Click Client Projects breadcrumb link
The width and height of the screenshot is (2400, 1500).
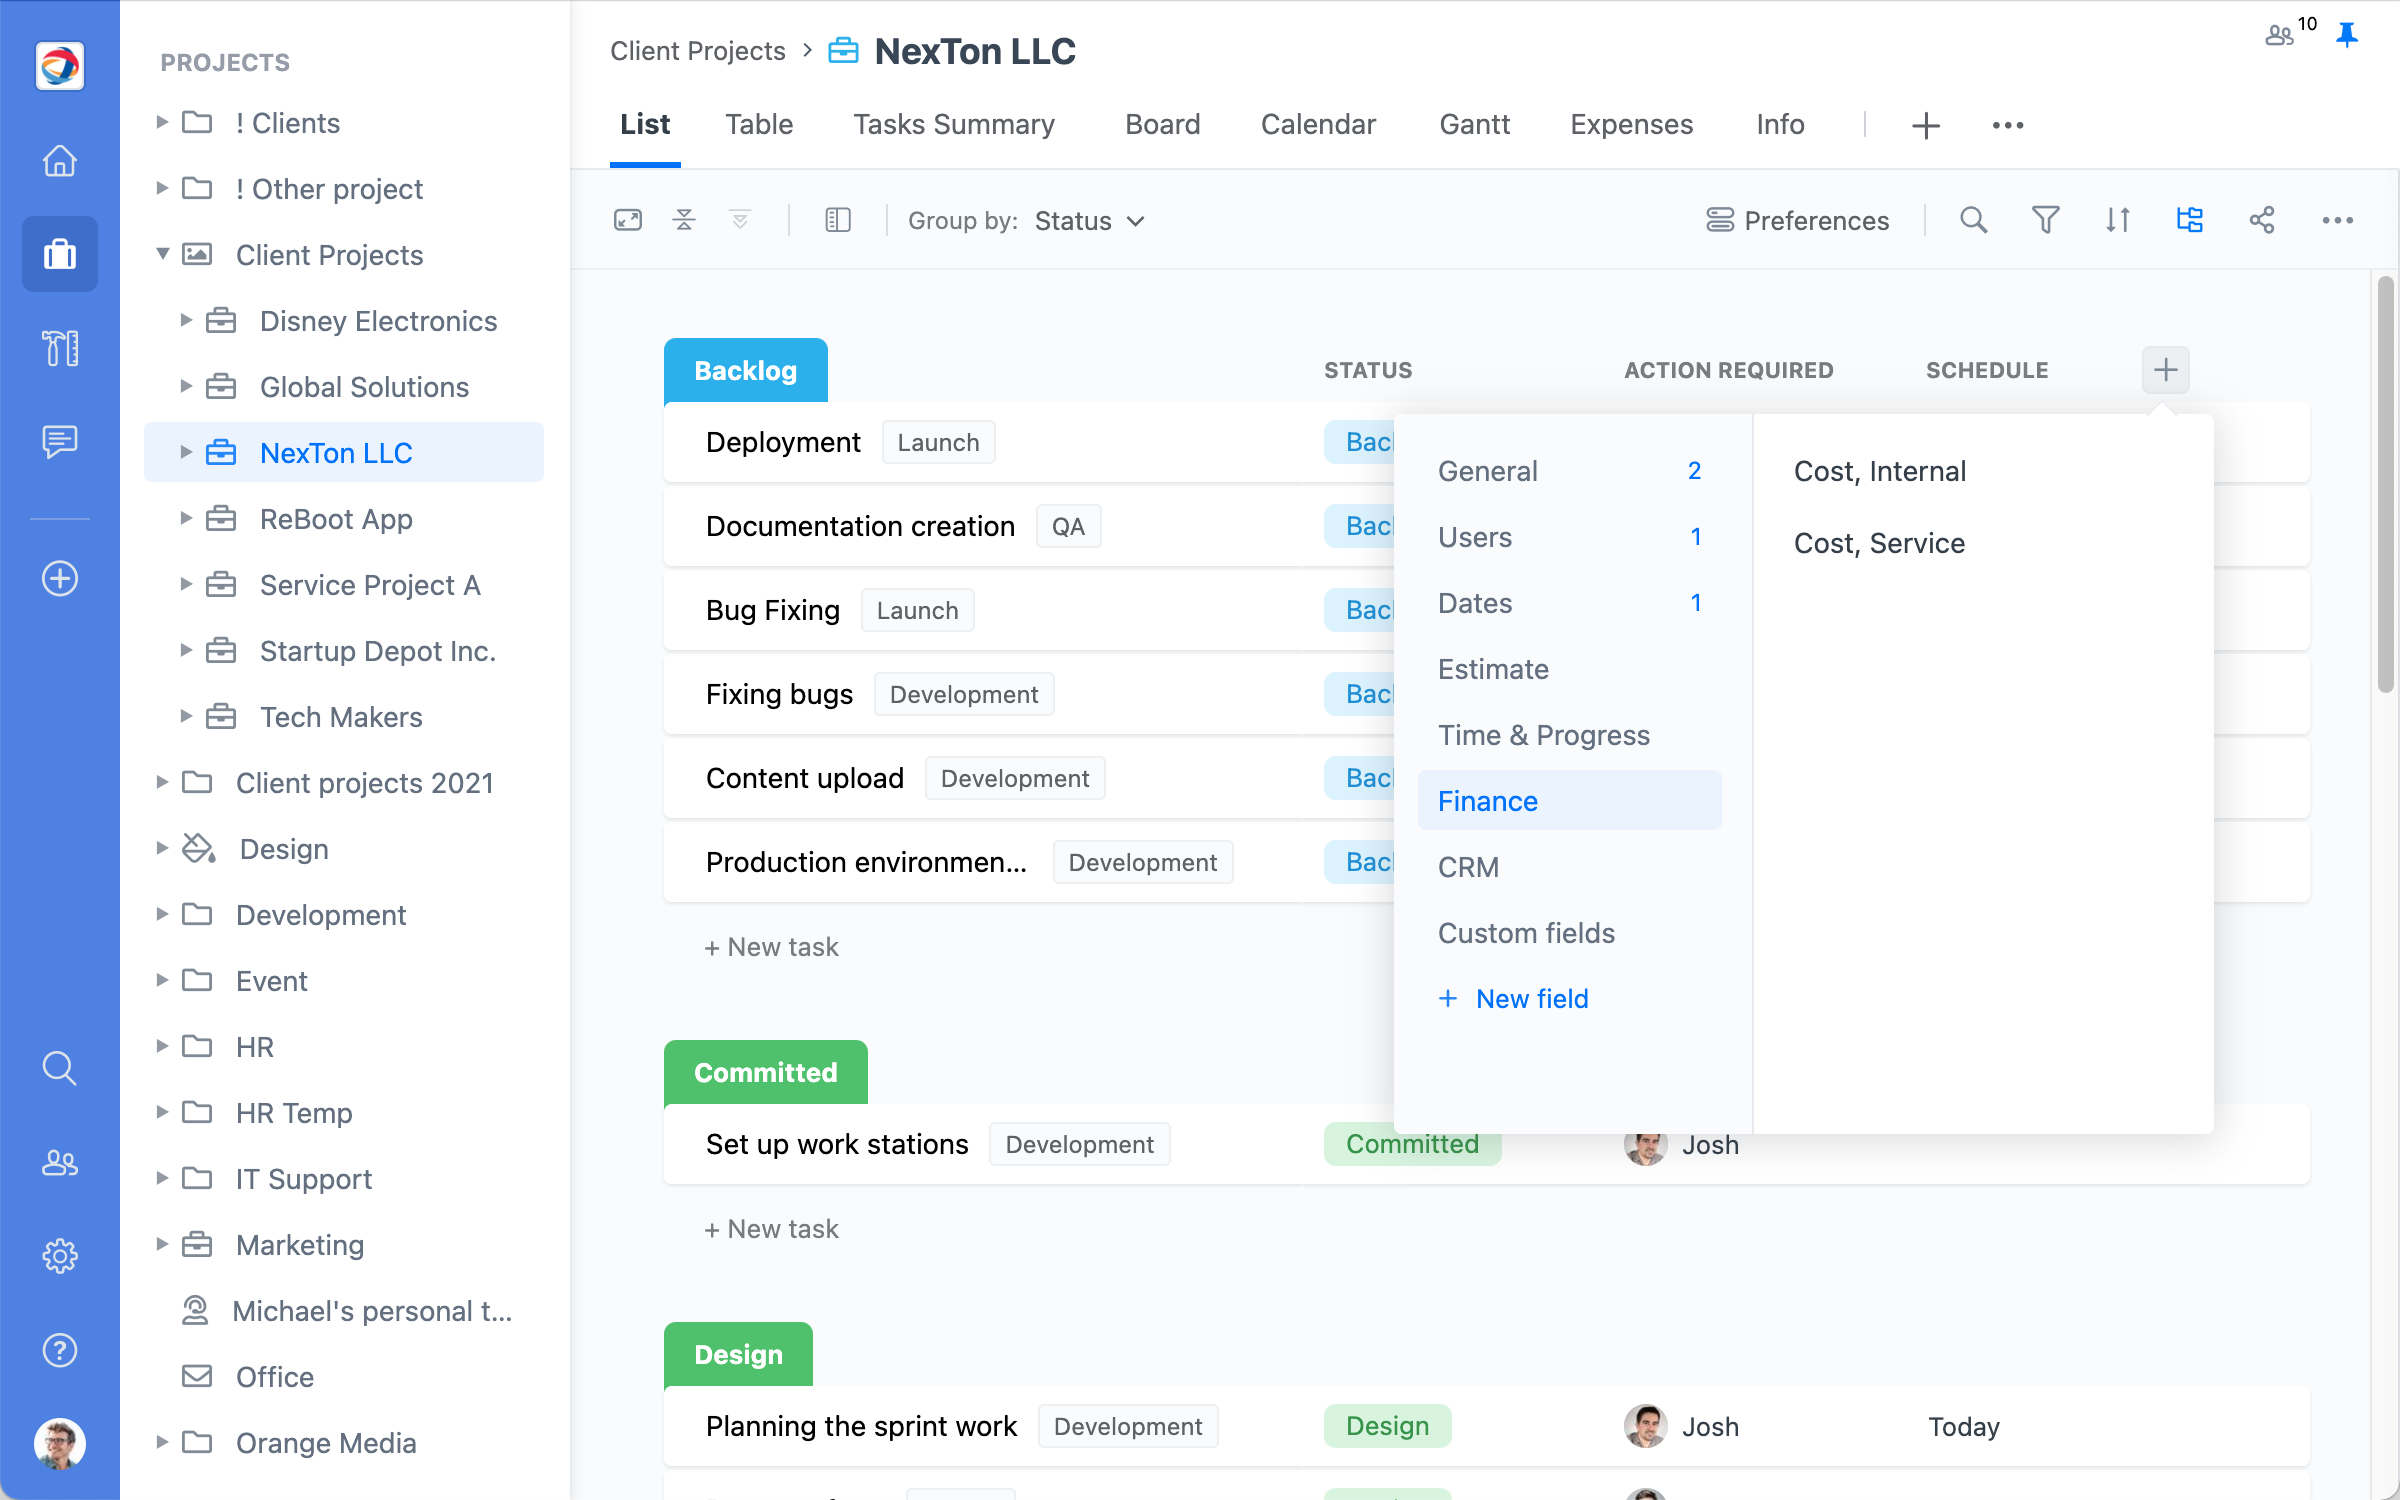[698, 51]
